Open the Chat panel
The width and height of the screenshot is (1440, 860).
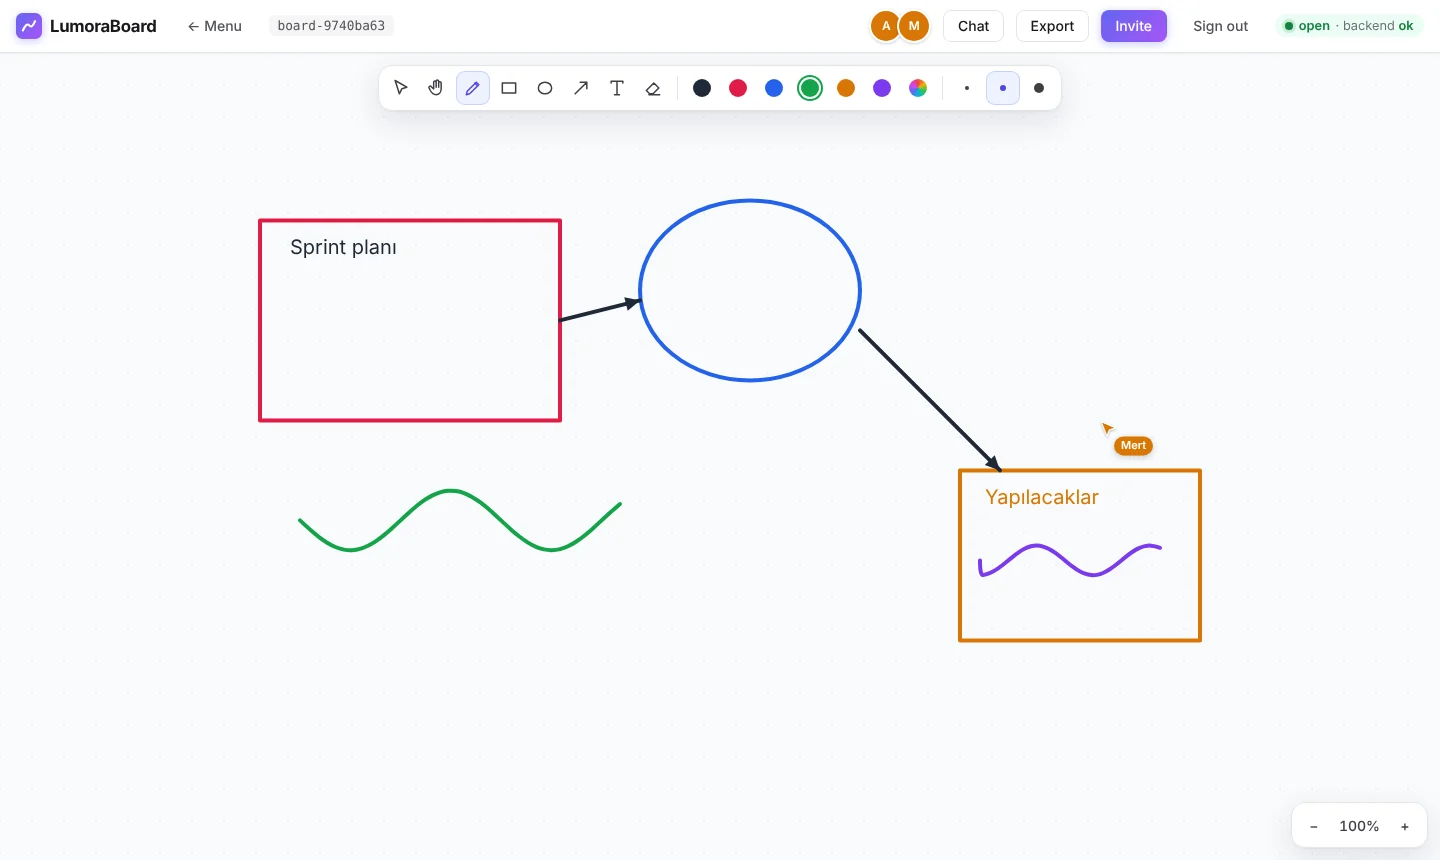tap(973, 26)
